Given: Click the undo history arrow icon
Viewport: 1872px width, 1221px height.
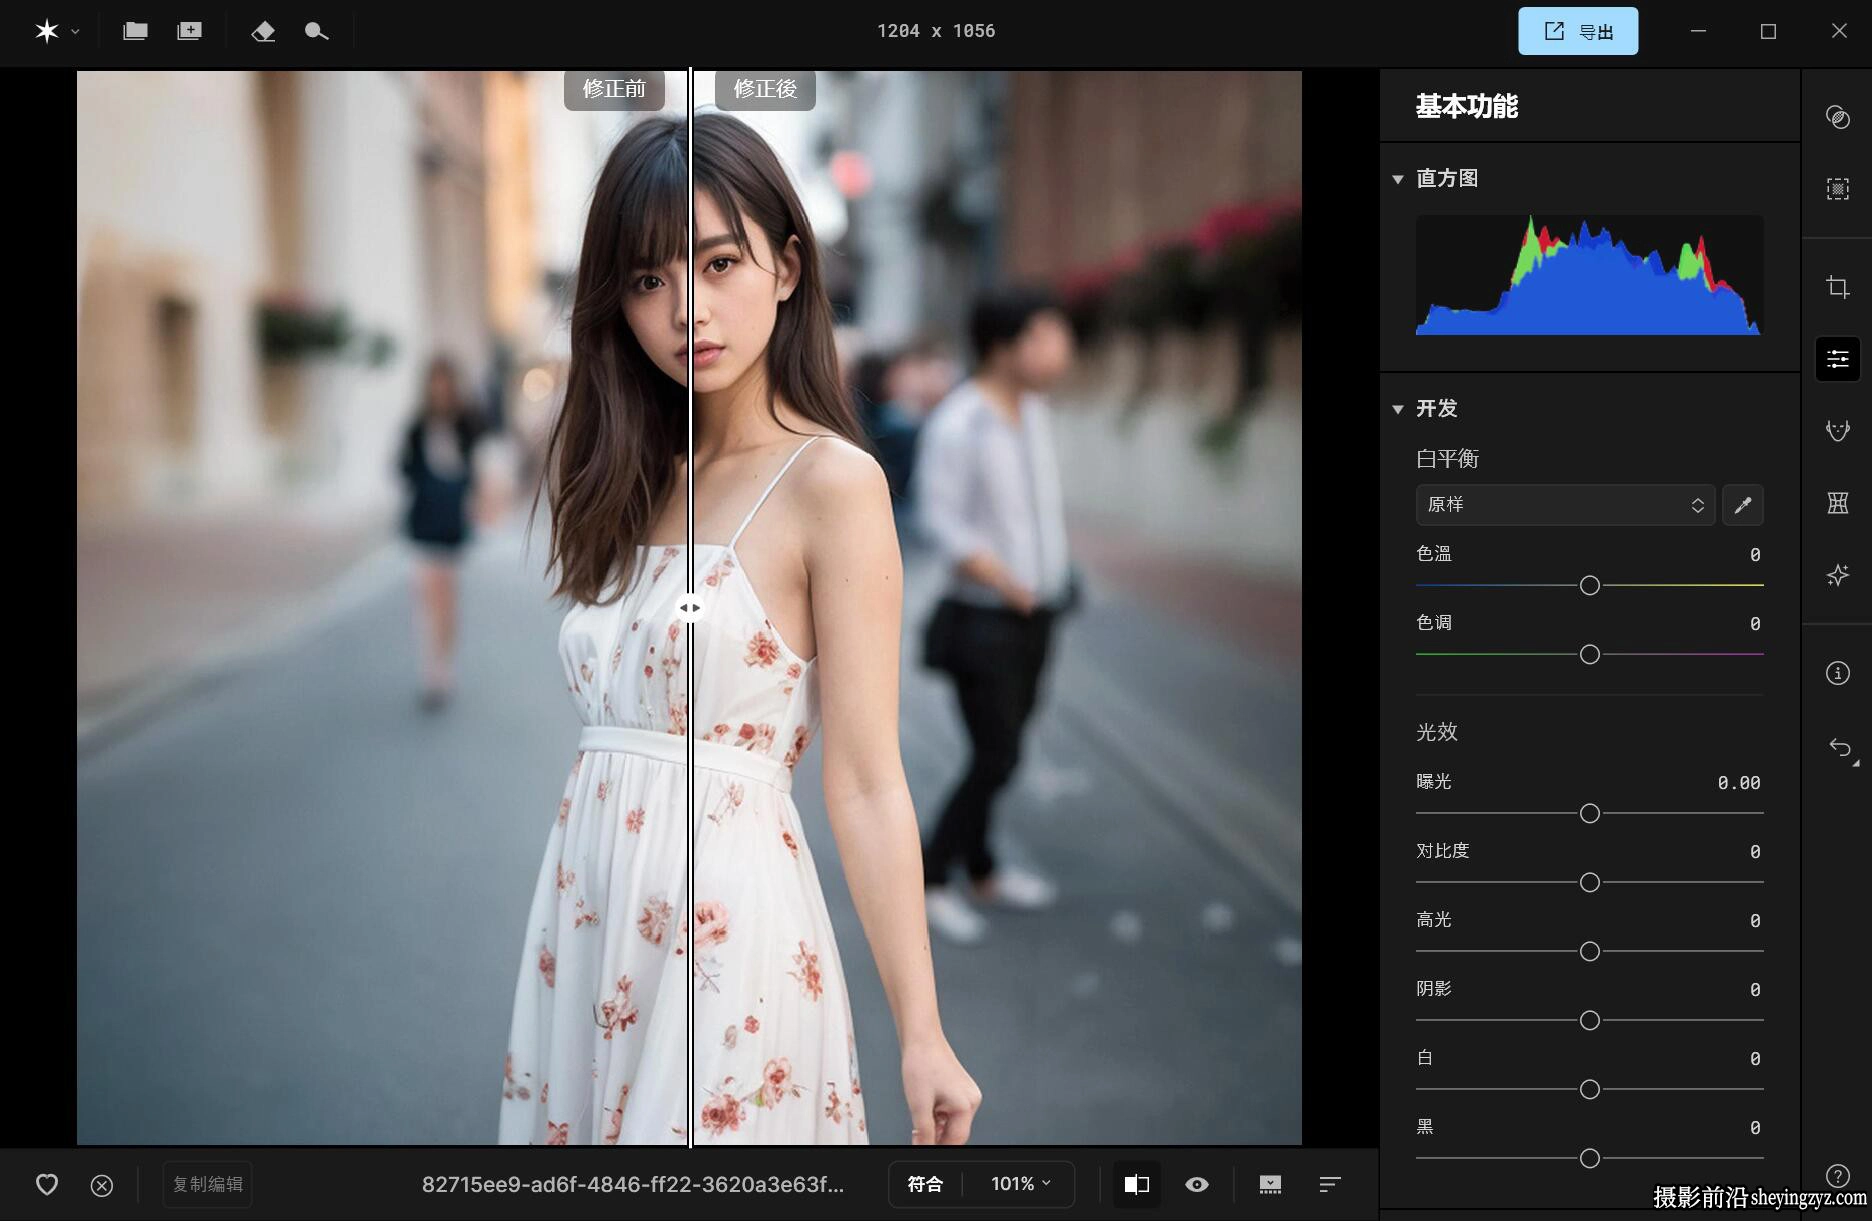Looking at the screenshot, I should pyautogui.click(x=1840, y=748).
